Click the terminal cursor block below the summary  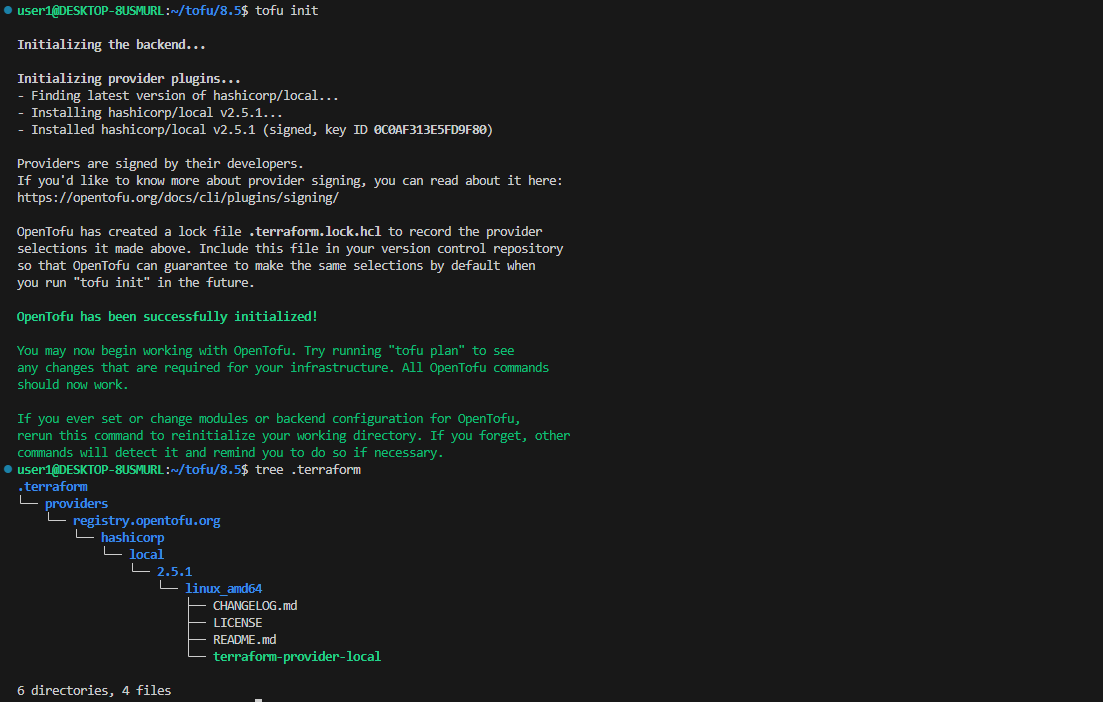point(258,700)
